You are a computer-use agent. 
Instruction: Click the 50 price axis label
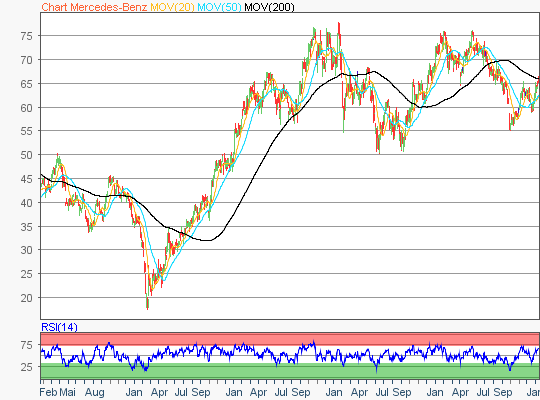(27, 155)
